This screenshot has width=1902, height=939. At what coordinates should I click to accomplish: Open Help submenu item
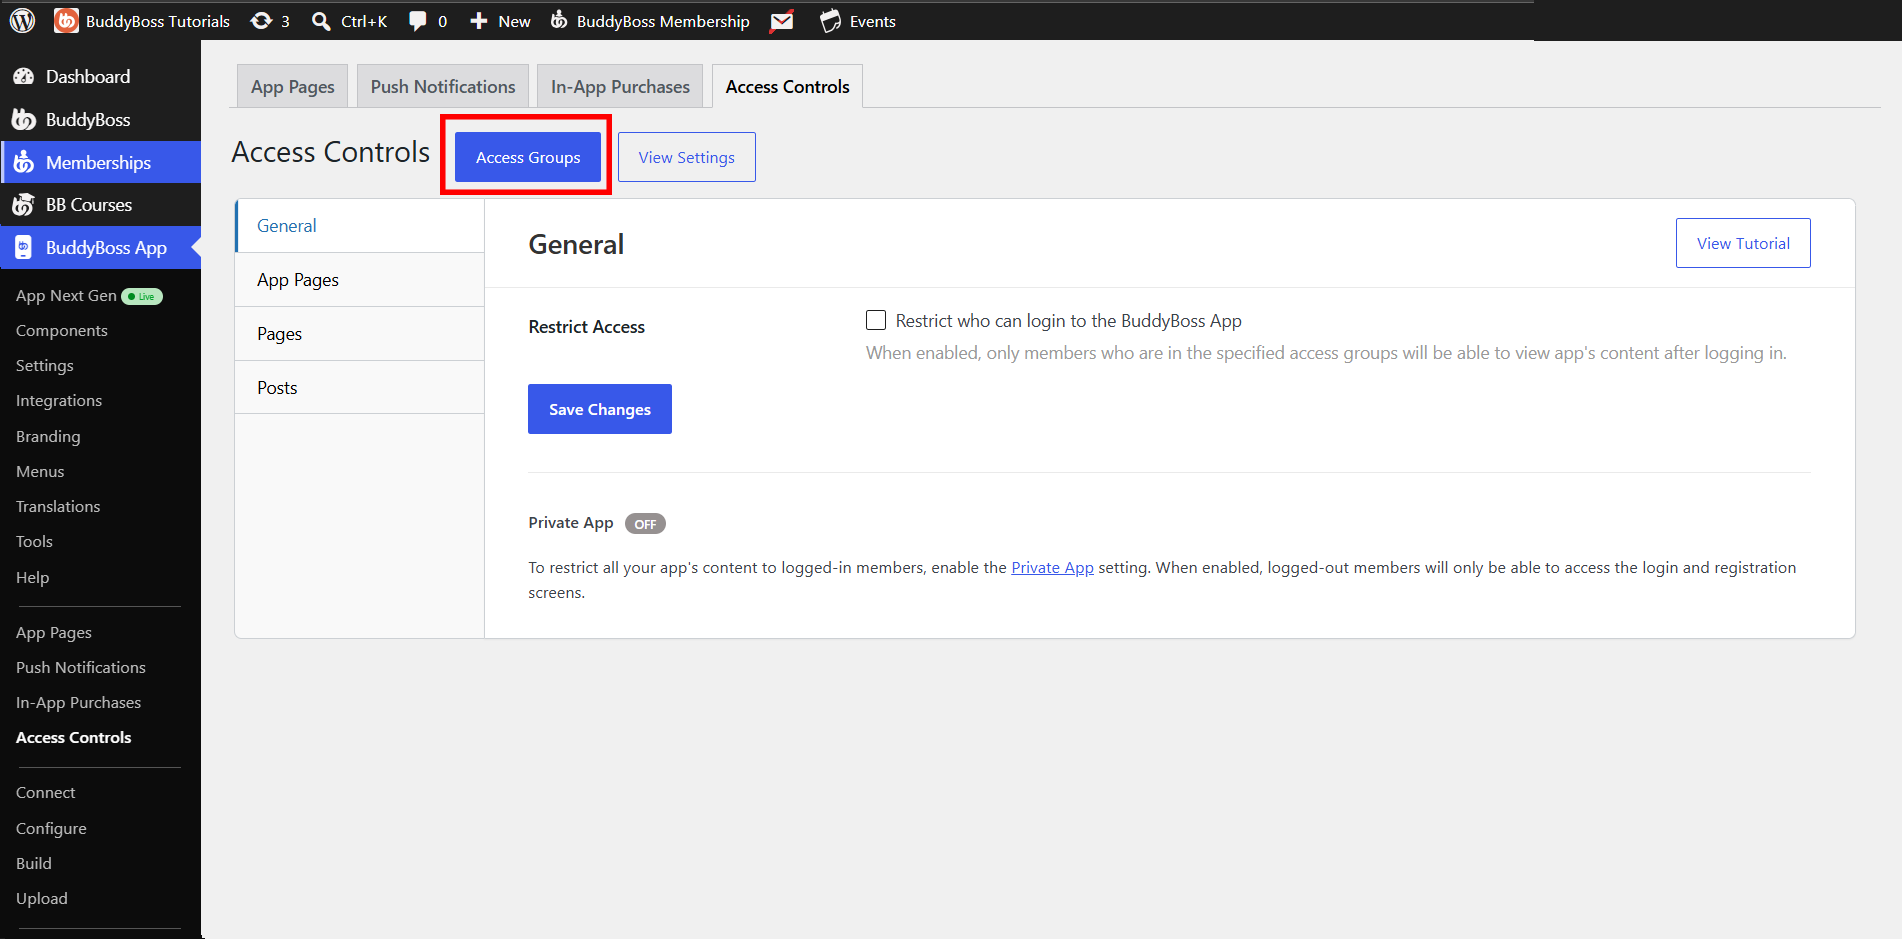click(x=32, y=578)
